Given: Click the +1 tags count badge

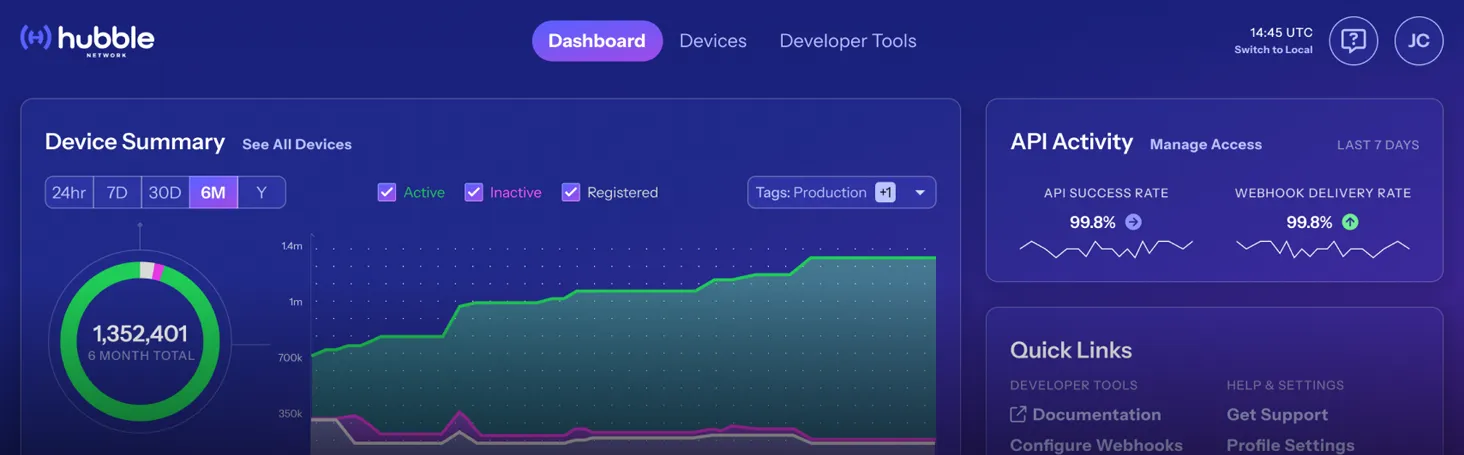Looking at the screenshot, I should (885, 192).
